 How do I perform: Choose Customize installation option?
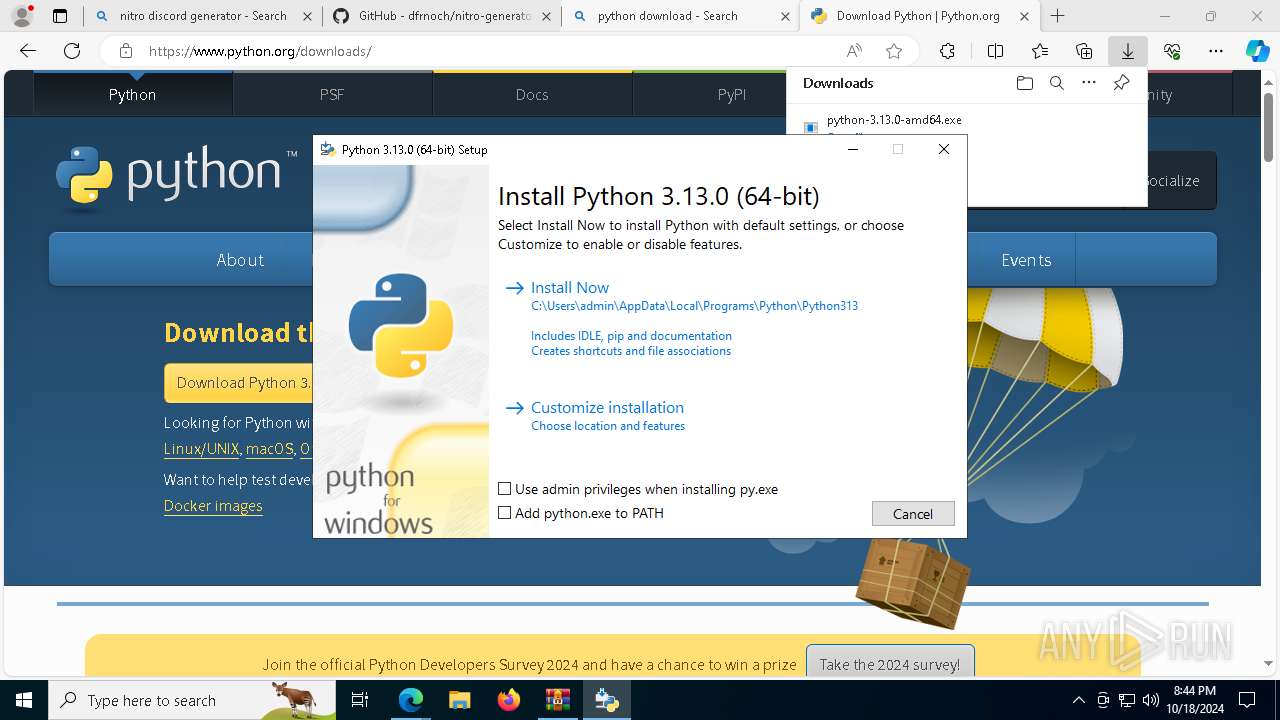[x=607, y=407]
